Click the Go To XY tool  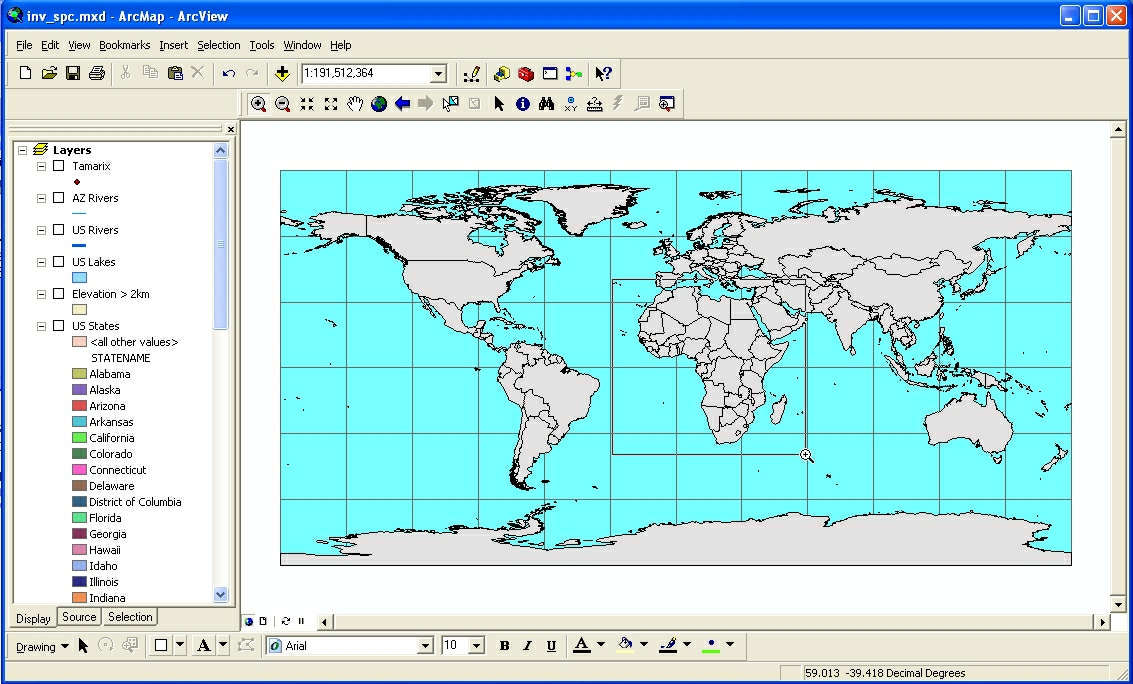[x=570, y=103]
